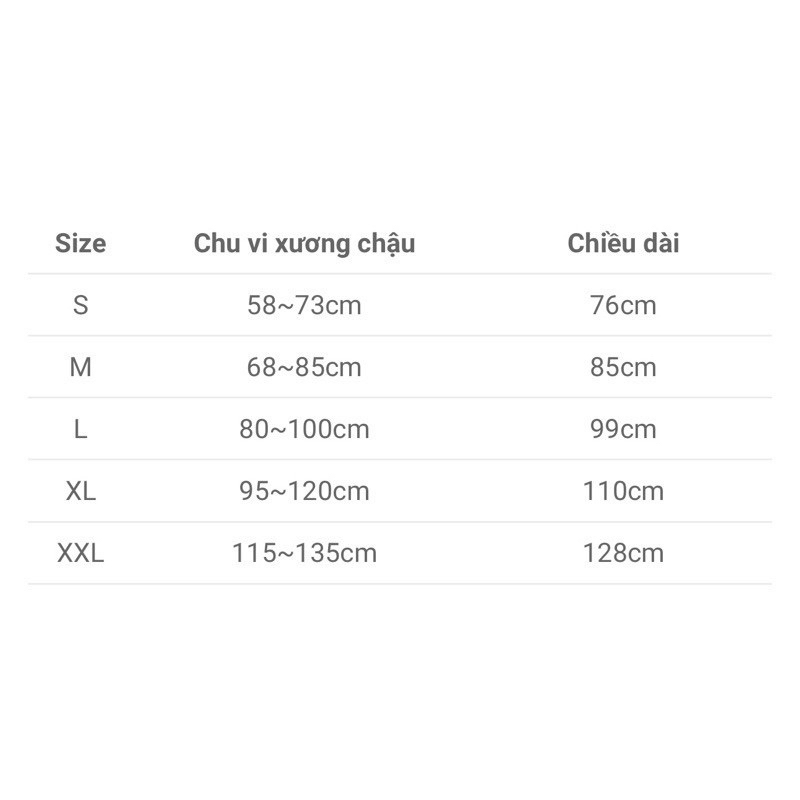800x800 pixels.
Task: Click the divider line beneath the XXL row
Action: point(400,584)
